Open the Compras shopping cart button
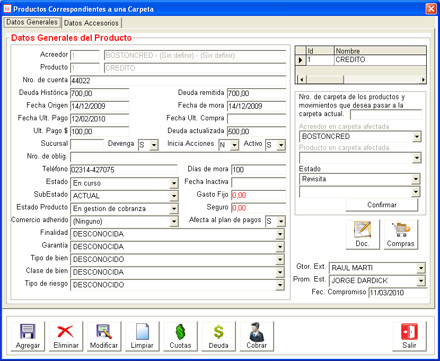440x361 pixels. pos(401,234)
